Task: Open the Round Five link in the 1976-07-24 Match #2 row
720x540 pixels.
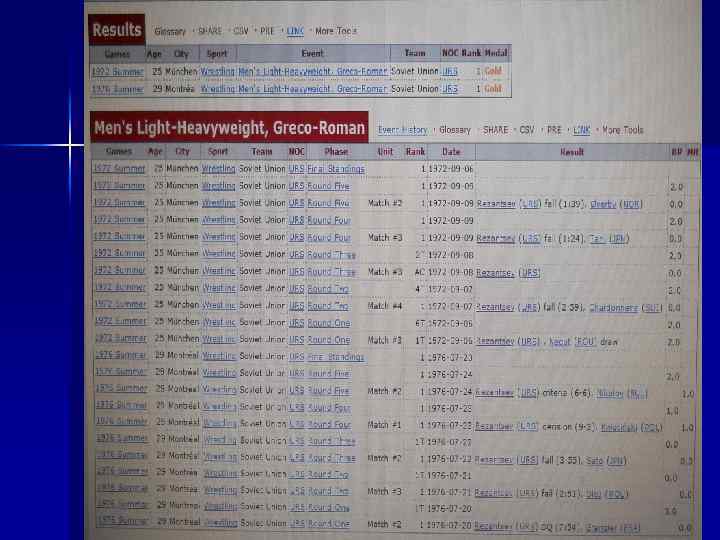Action: [329, 391]
